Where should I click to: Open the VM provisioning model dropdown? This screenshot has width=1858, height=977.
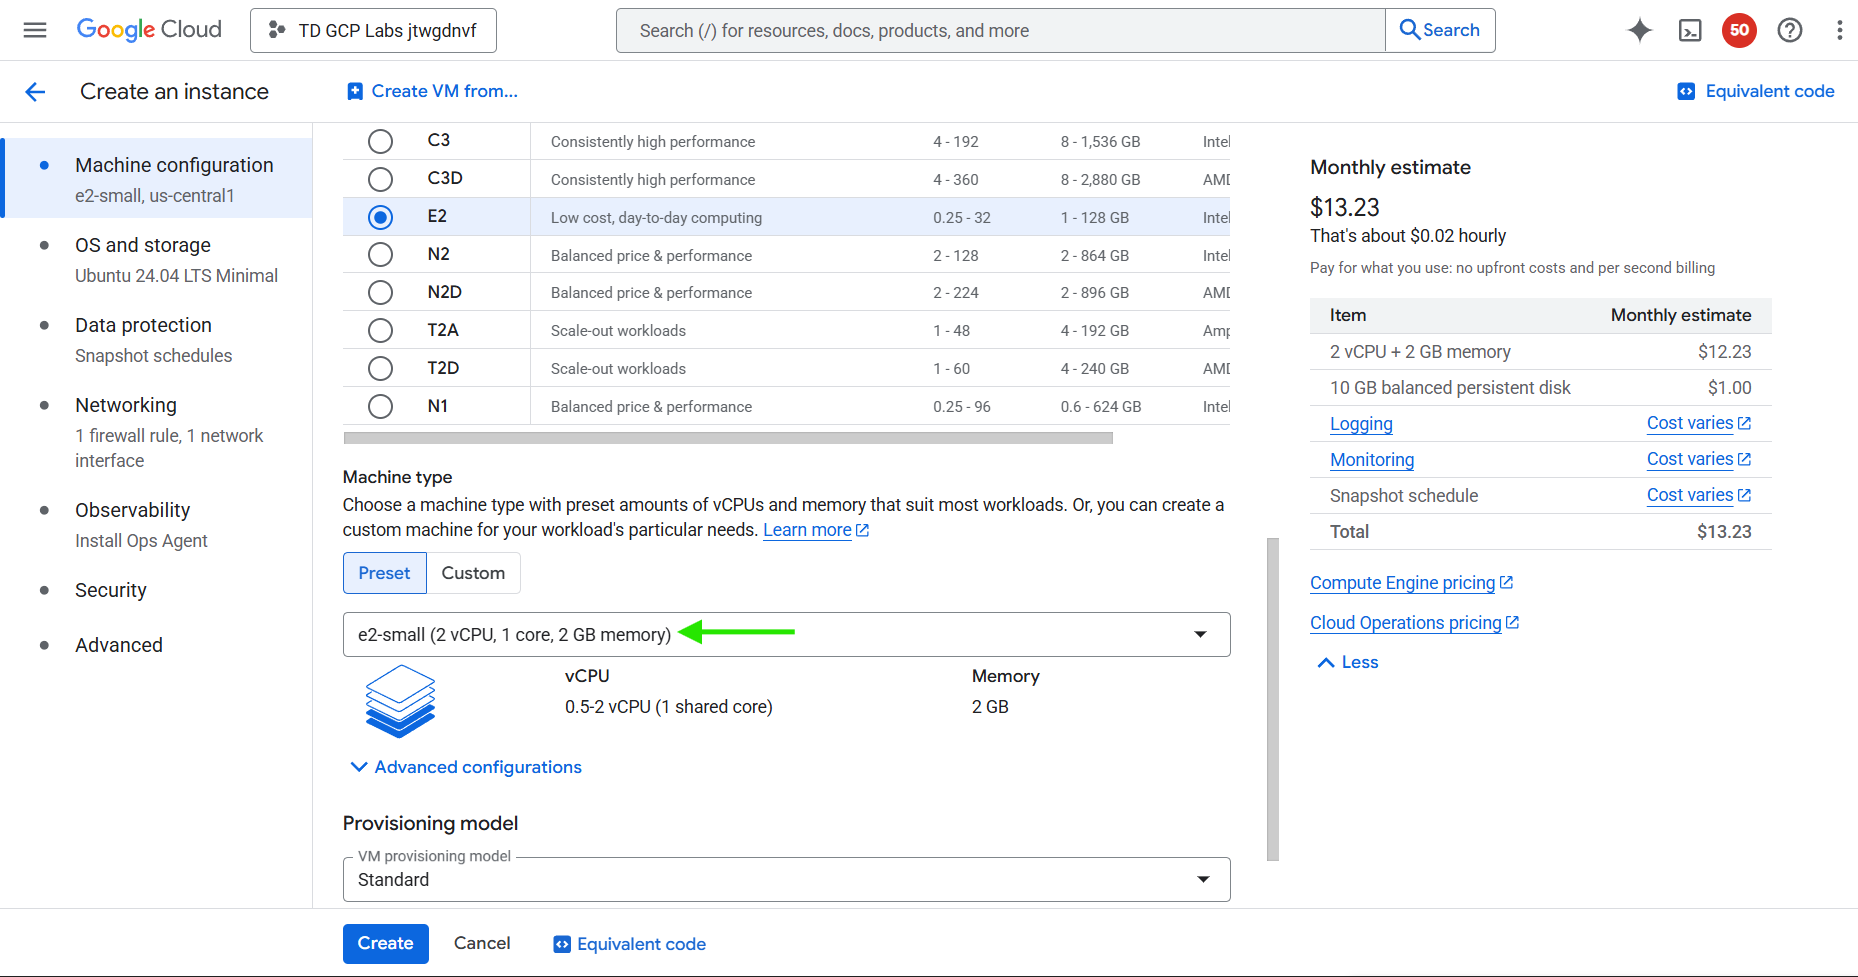[x=786, y=880]
